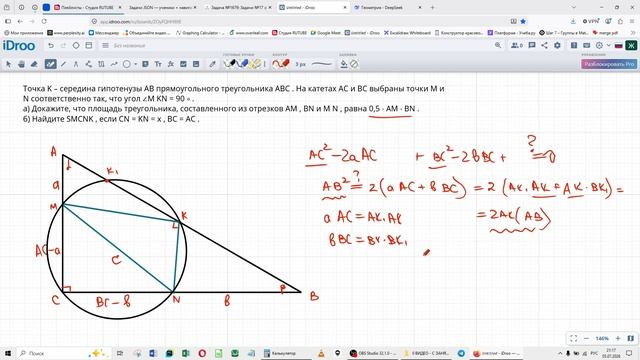This screenshot has width=640, height=360.
Task: Open the Windows Start menu
Action: click(8, 353)
